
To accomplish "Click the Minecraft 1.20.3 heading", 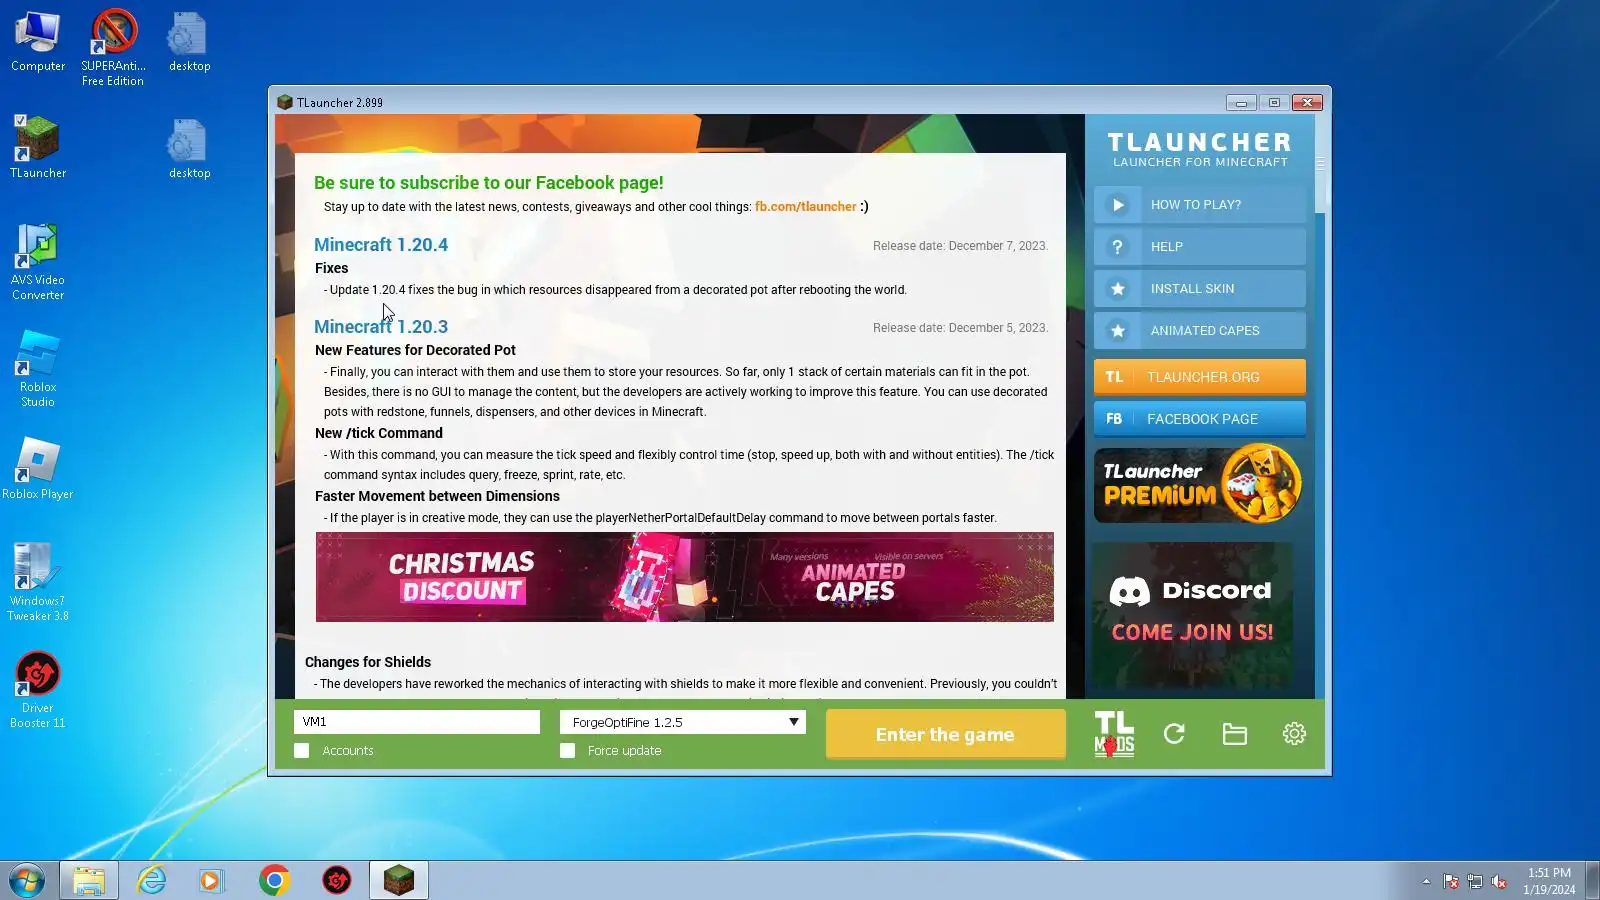I will click(x=381, y=327).
